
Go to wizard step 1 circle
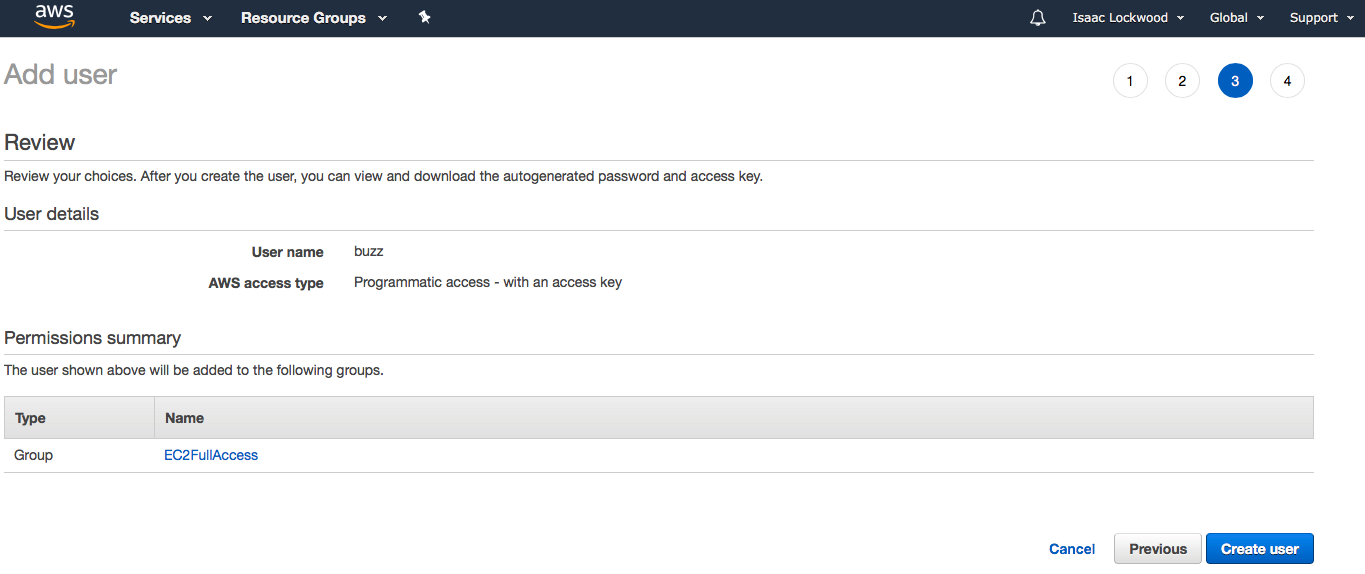[x=1130, y=81]
